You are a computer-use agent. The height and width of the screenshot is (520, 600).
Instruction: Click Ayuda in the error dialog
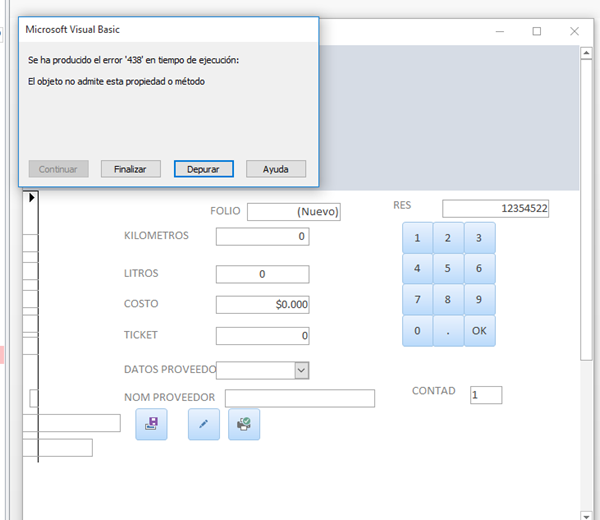pos(276,169)
